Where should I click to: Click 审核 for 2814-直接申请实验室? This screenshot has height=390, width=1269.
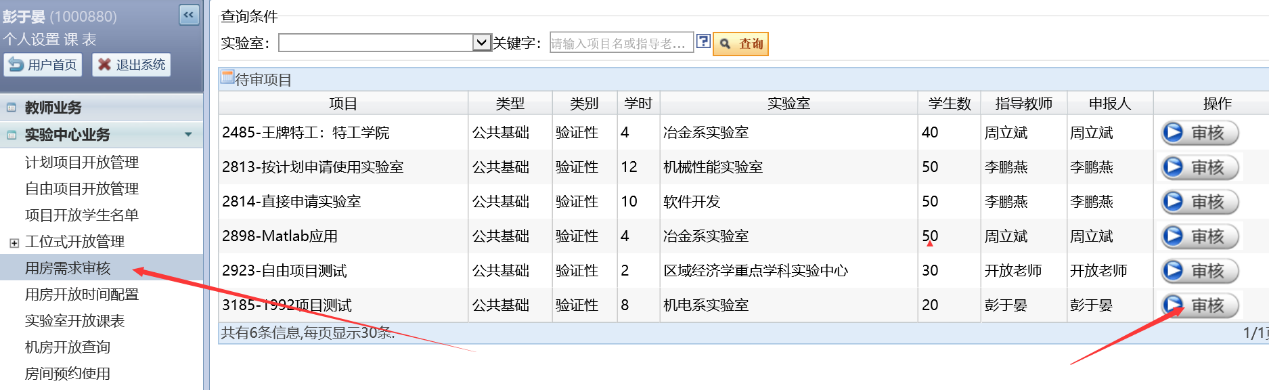click(x=1200, y=202)
